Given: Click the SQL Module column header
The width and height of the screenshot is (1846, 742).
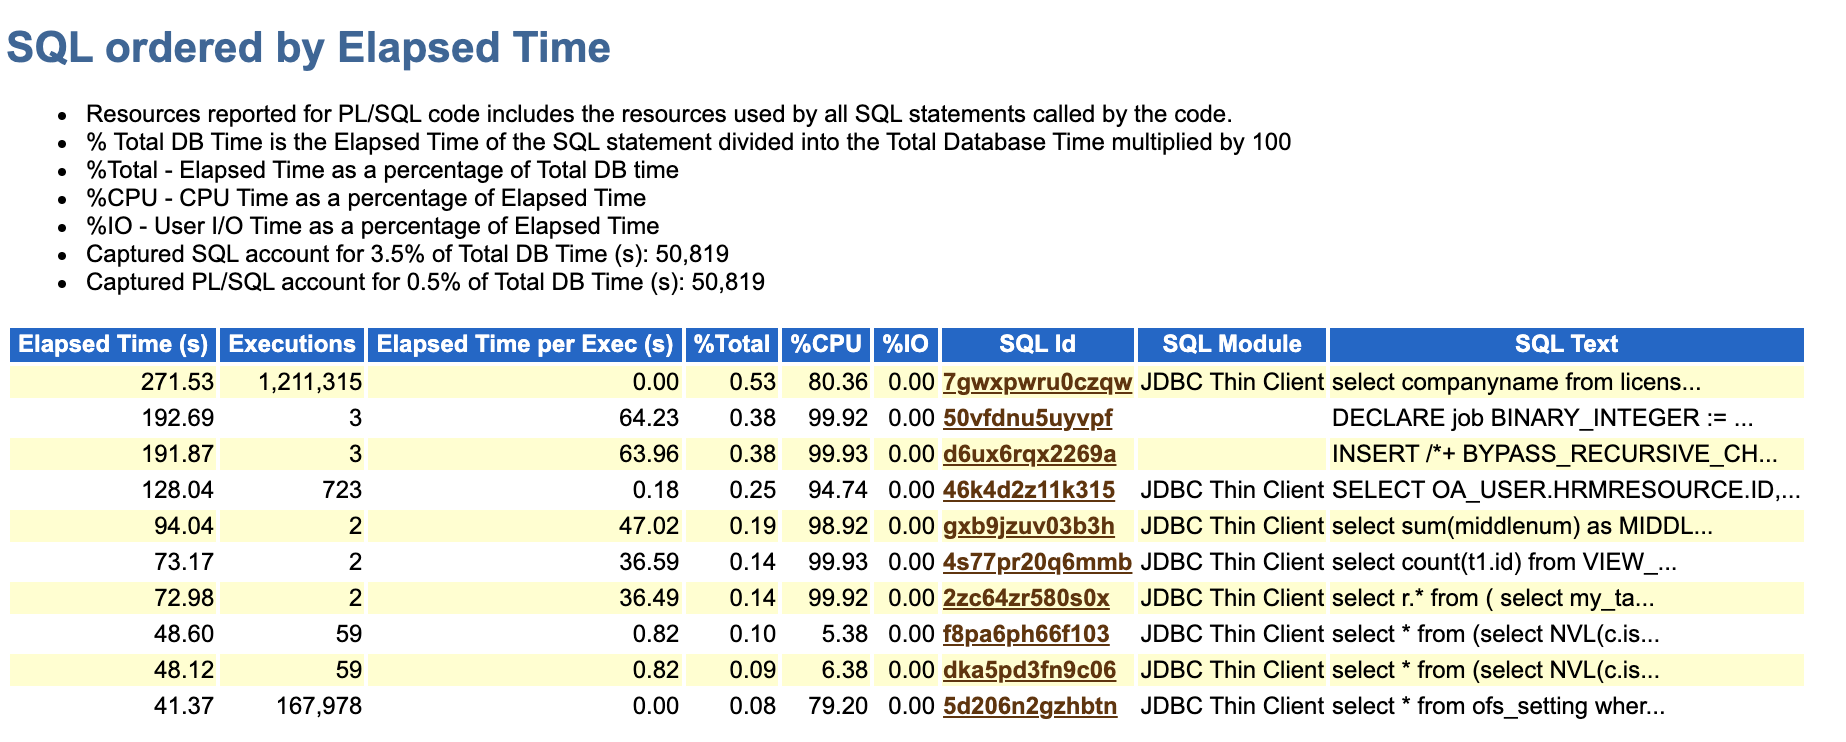Looking at the screenshot, I should [1232, 345].
